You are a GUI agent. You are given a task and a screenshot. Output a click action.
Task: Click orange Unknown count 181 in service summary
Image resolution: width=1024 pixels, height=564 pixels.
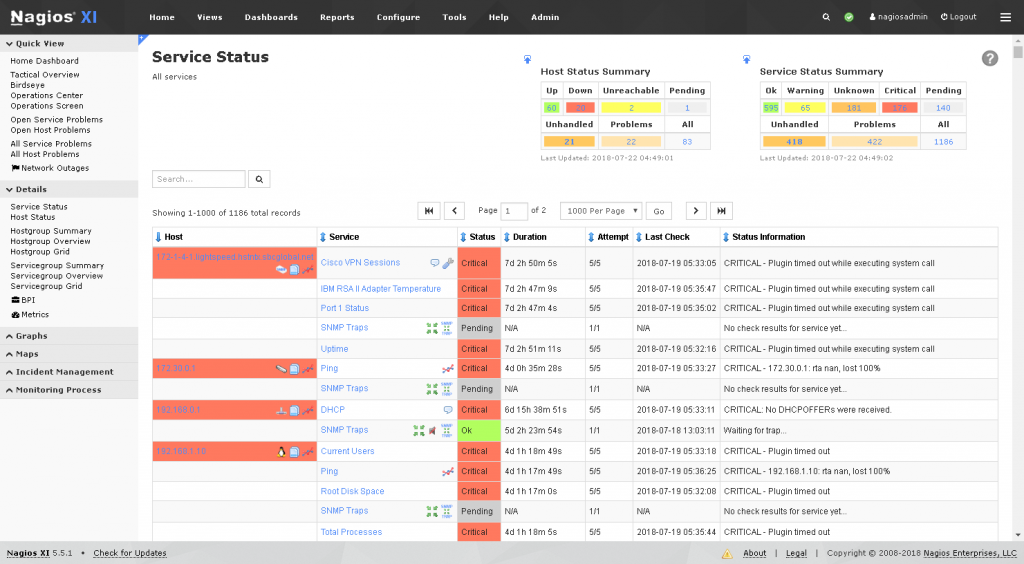pos(854,108)
